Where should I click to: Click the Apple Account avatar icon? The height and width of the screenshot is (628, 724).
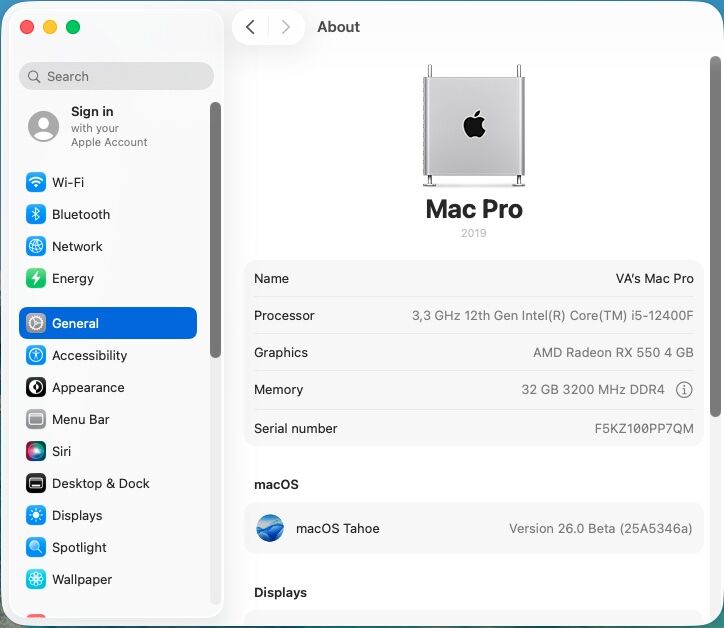point(43,126)
